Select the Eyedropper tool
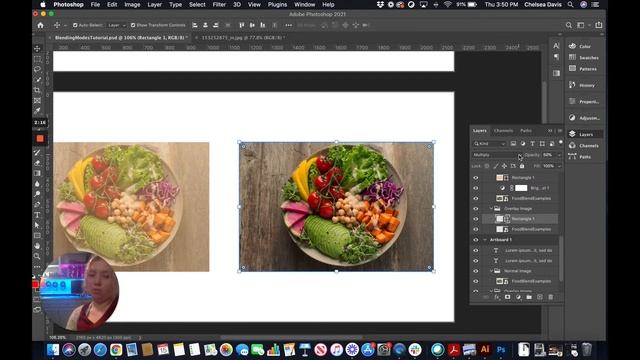This screenshot has height=360, width=640. [x=37, y=111]
